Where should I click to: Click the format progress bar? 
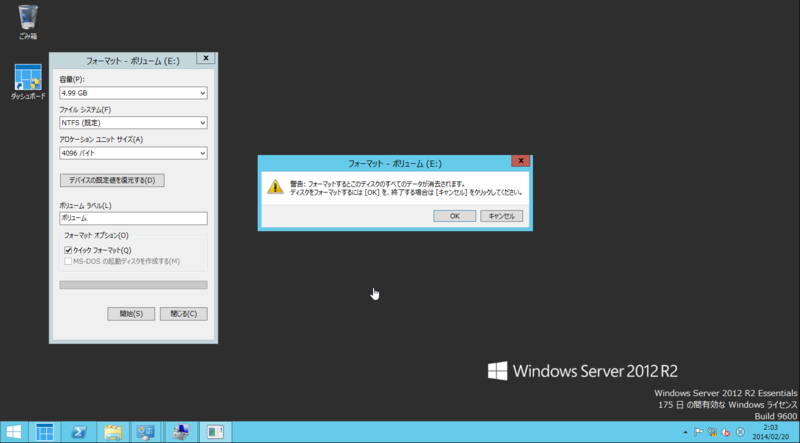133,285
